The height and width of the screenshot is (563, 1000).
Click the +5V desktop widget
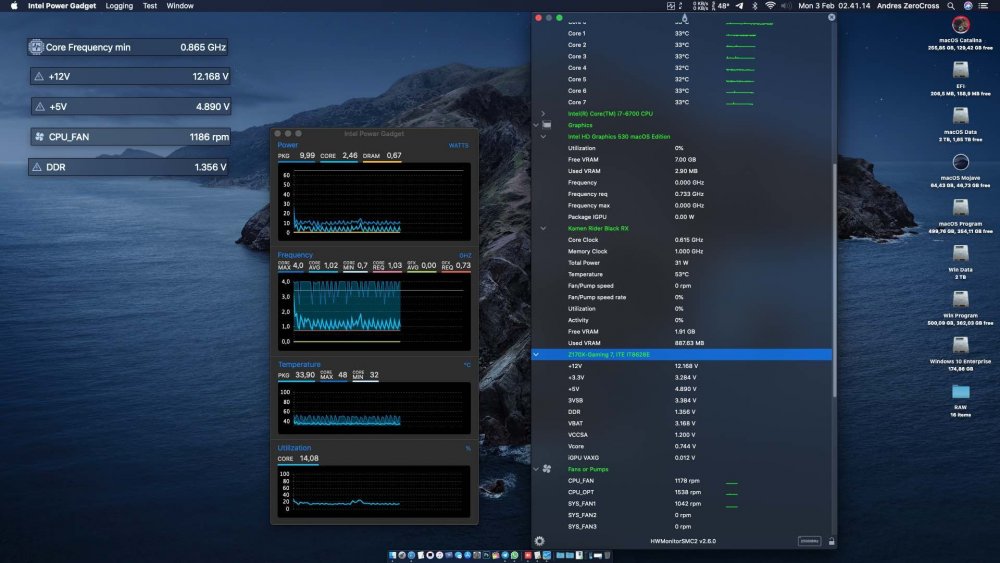(x=131, y=106)
